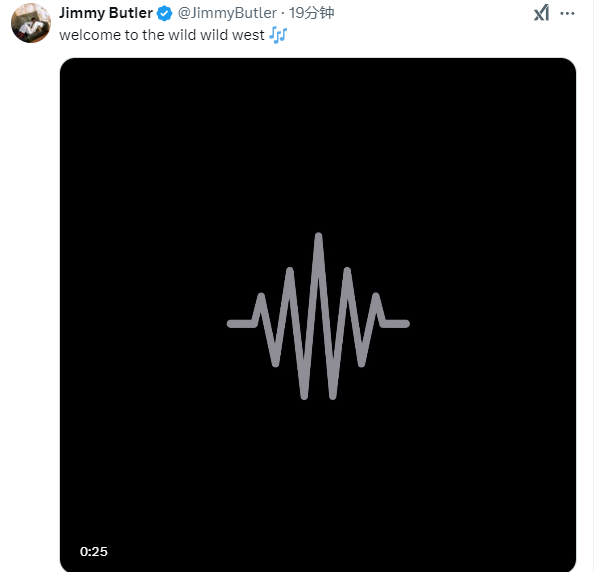Click the 0:25 duration label
Viewport: 596px width, 572px height.
pyautogui.click(x=94, y=551)
